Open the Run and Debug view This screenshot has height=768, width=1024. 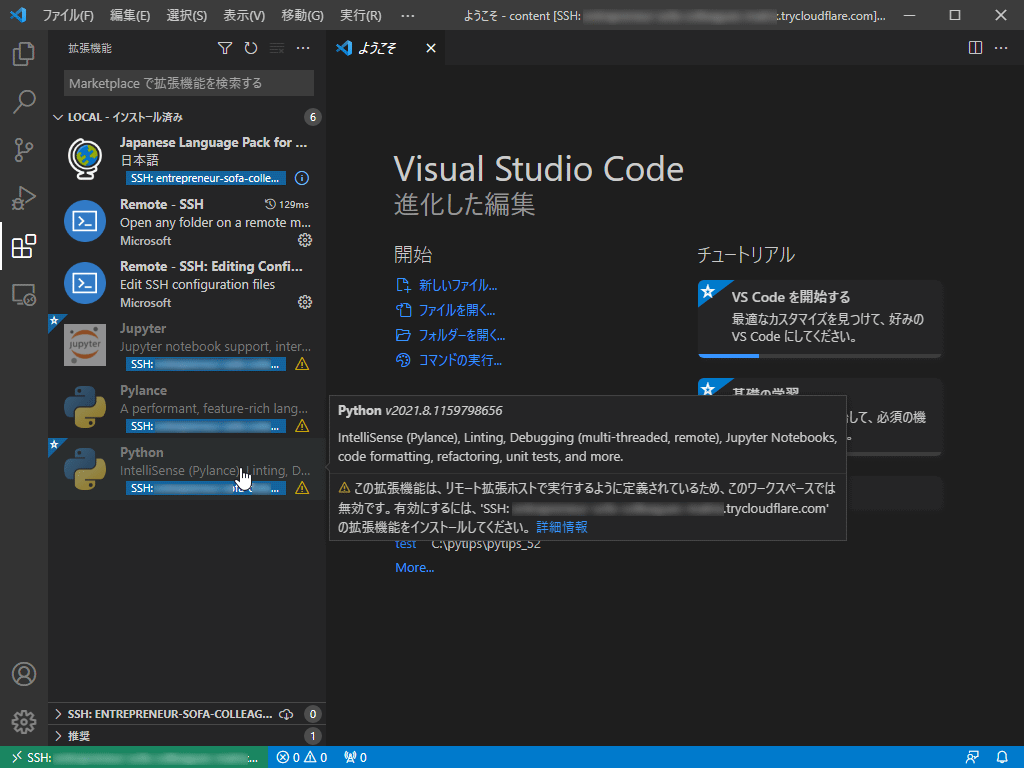coord(24,199)
